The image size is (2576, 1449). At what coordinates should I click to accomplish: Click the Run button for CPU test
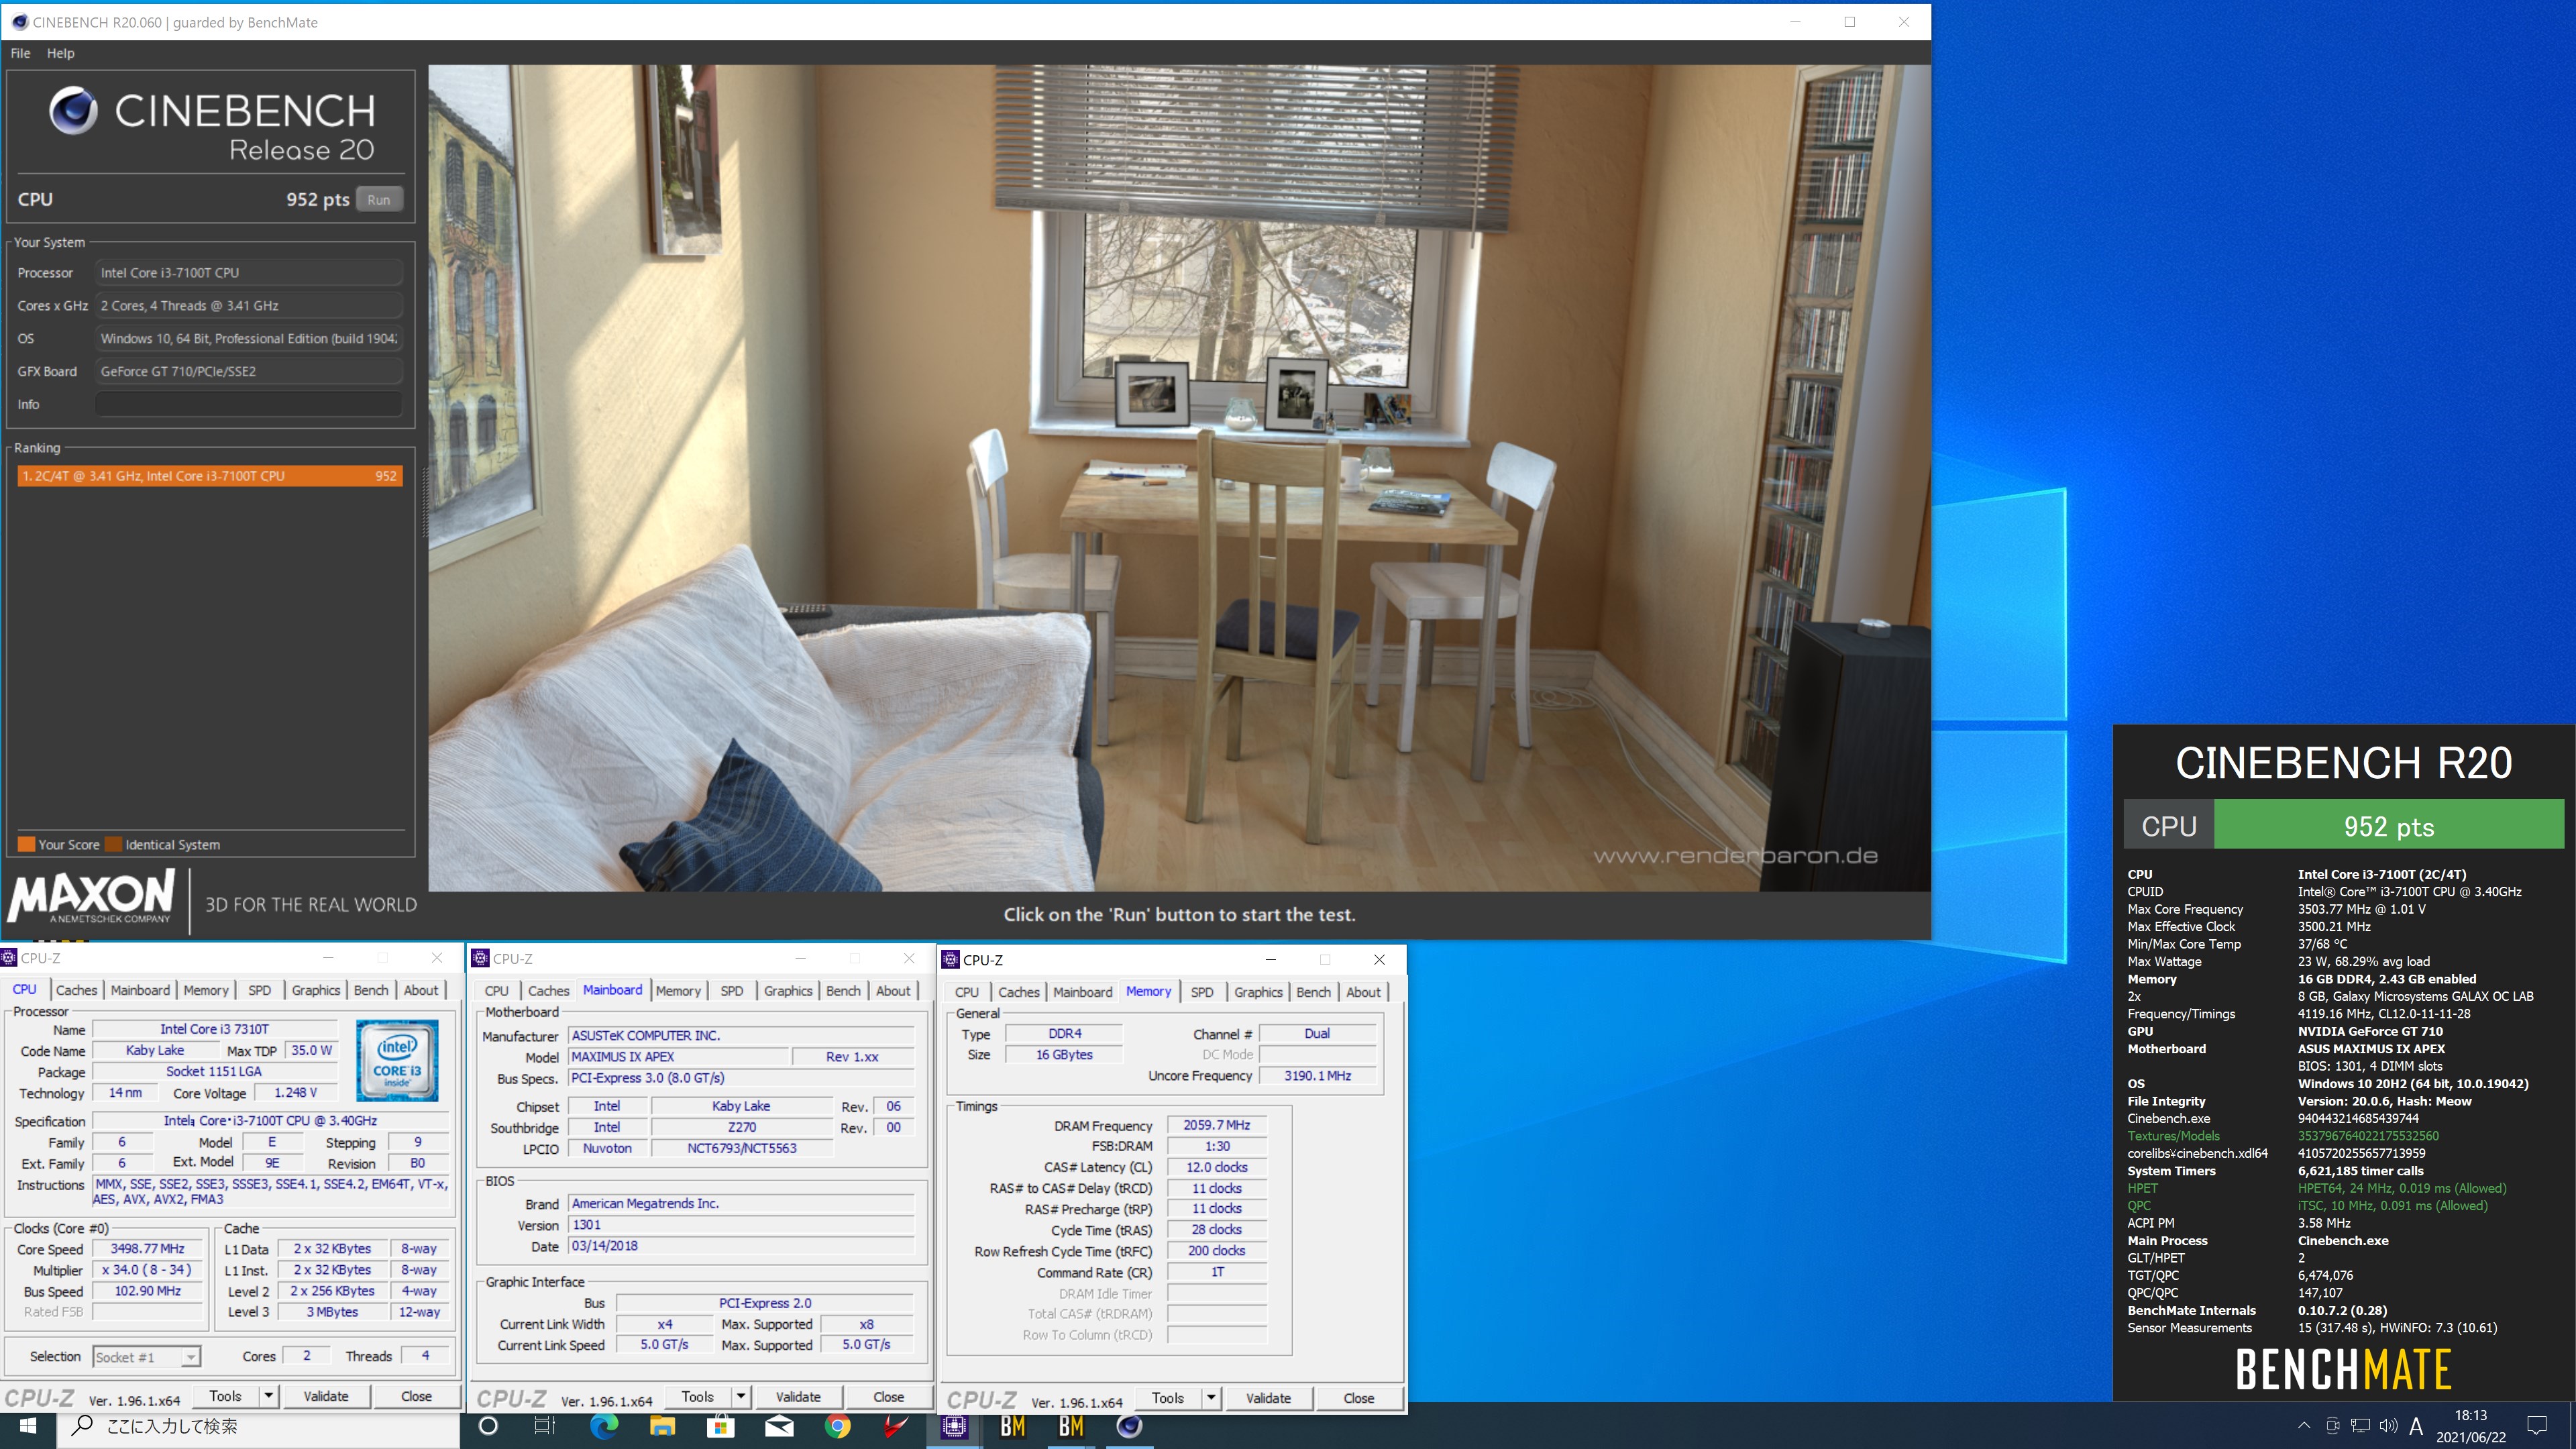pyautogui.click(x=378, y=199)
